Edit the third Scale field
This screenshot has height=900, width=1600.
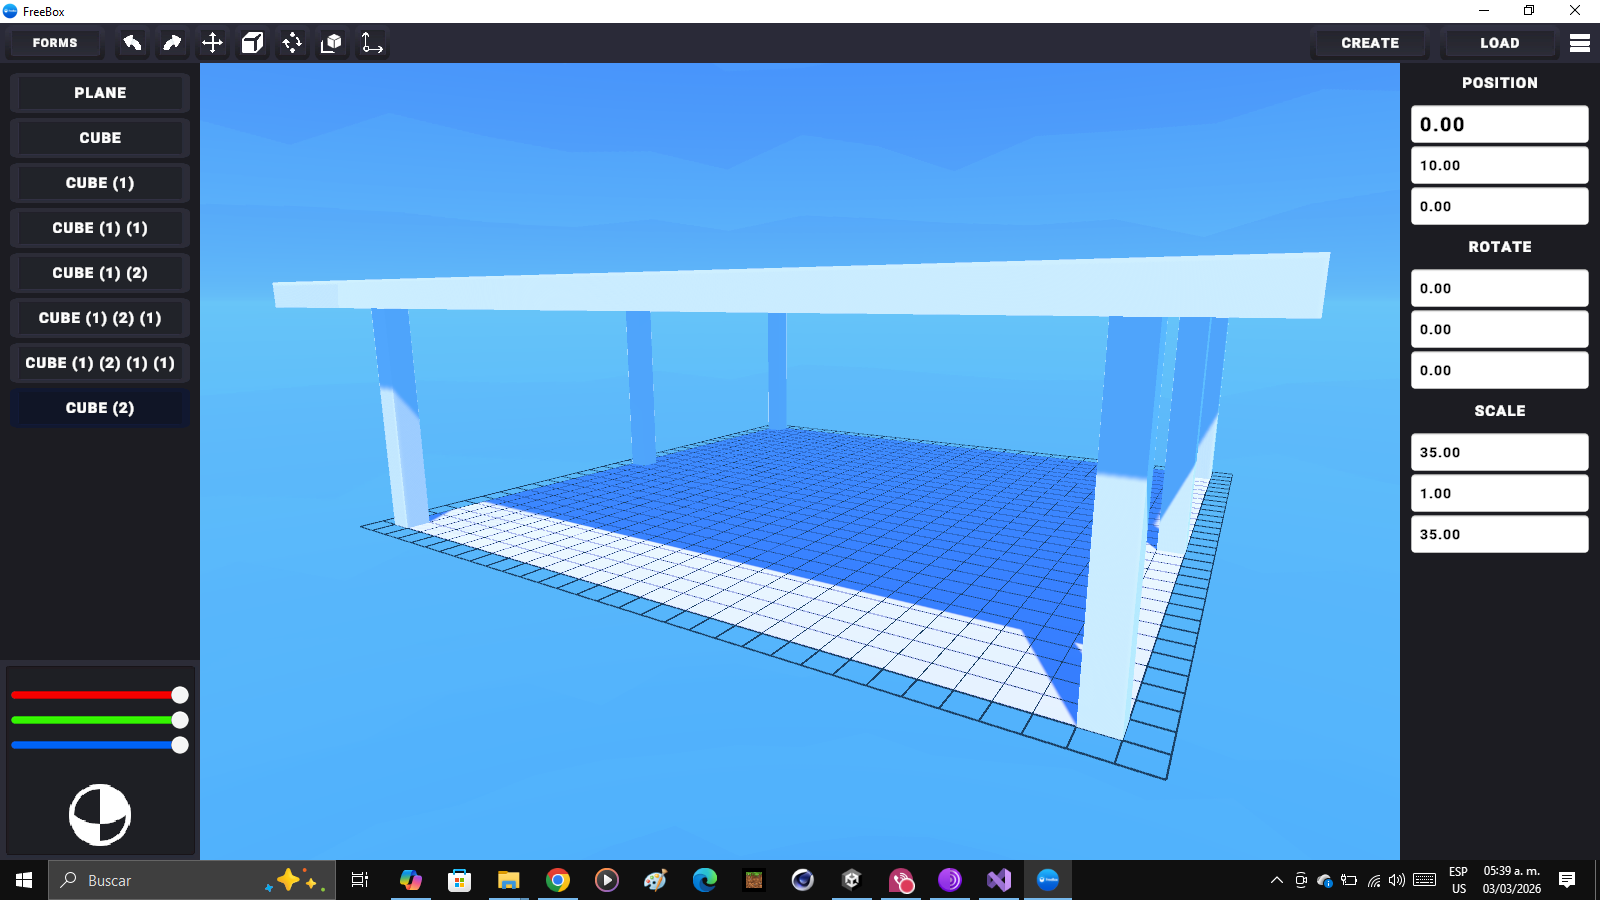tap(1499, 535)
